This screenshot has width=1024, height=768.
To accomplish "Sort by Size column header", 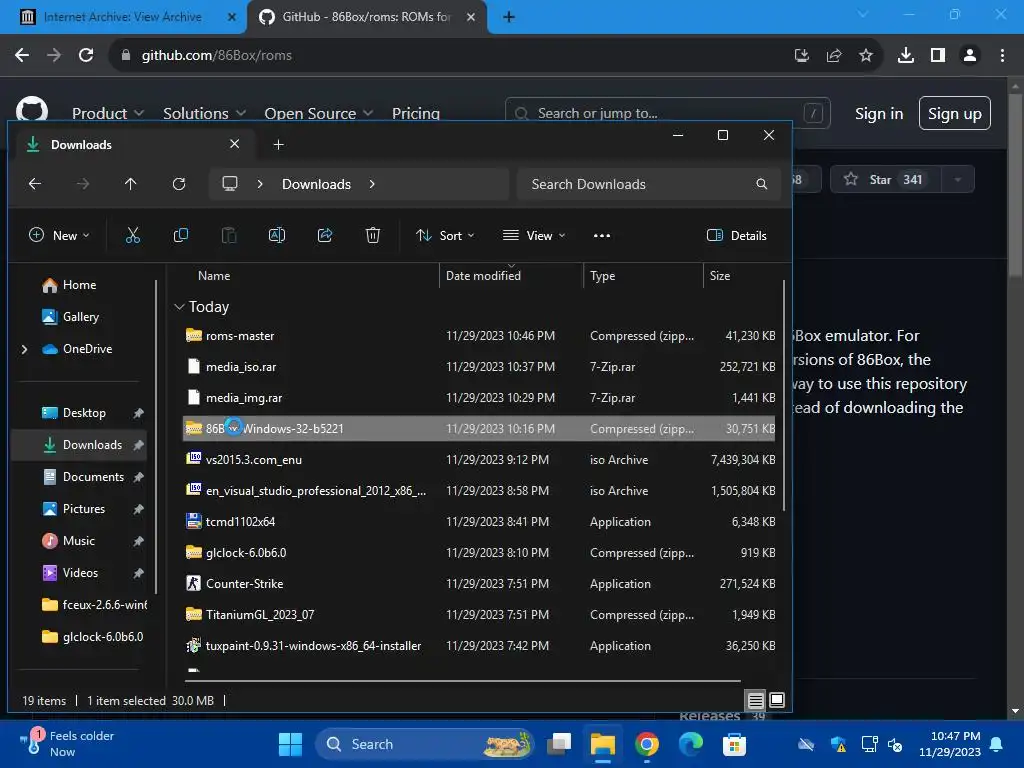I will pyautogui.click(x=720, y=276).
